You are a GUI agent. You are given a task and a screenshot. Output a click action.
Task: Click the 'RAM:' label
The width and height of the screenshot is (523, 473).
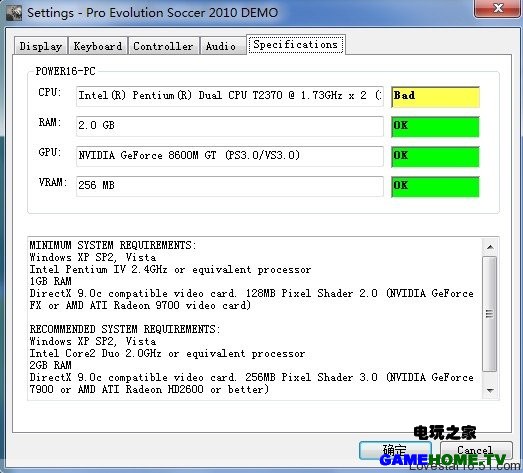[x=50, y=122]
